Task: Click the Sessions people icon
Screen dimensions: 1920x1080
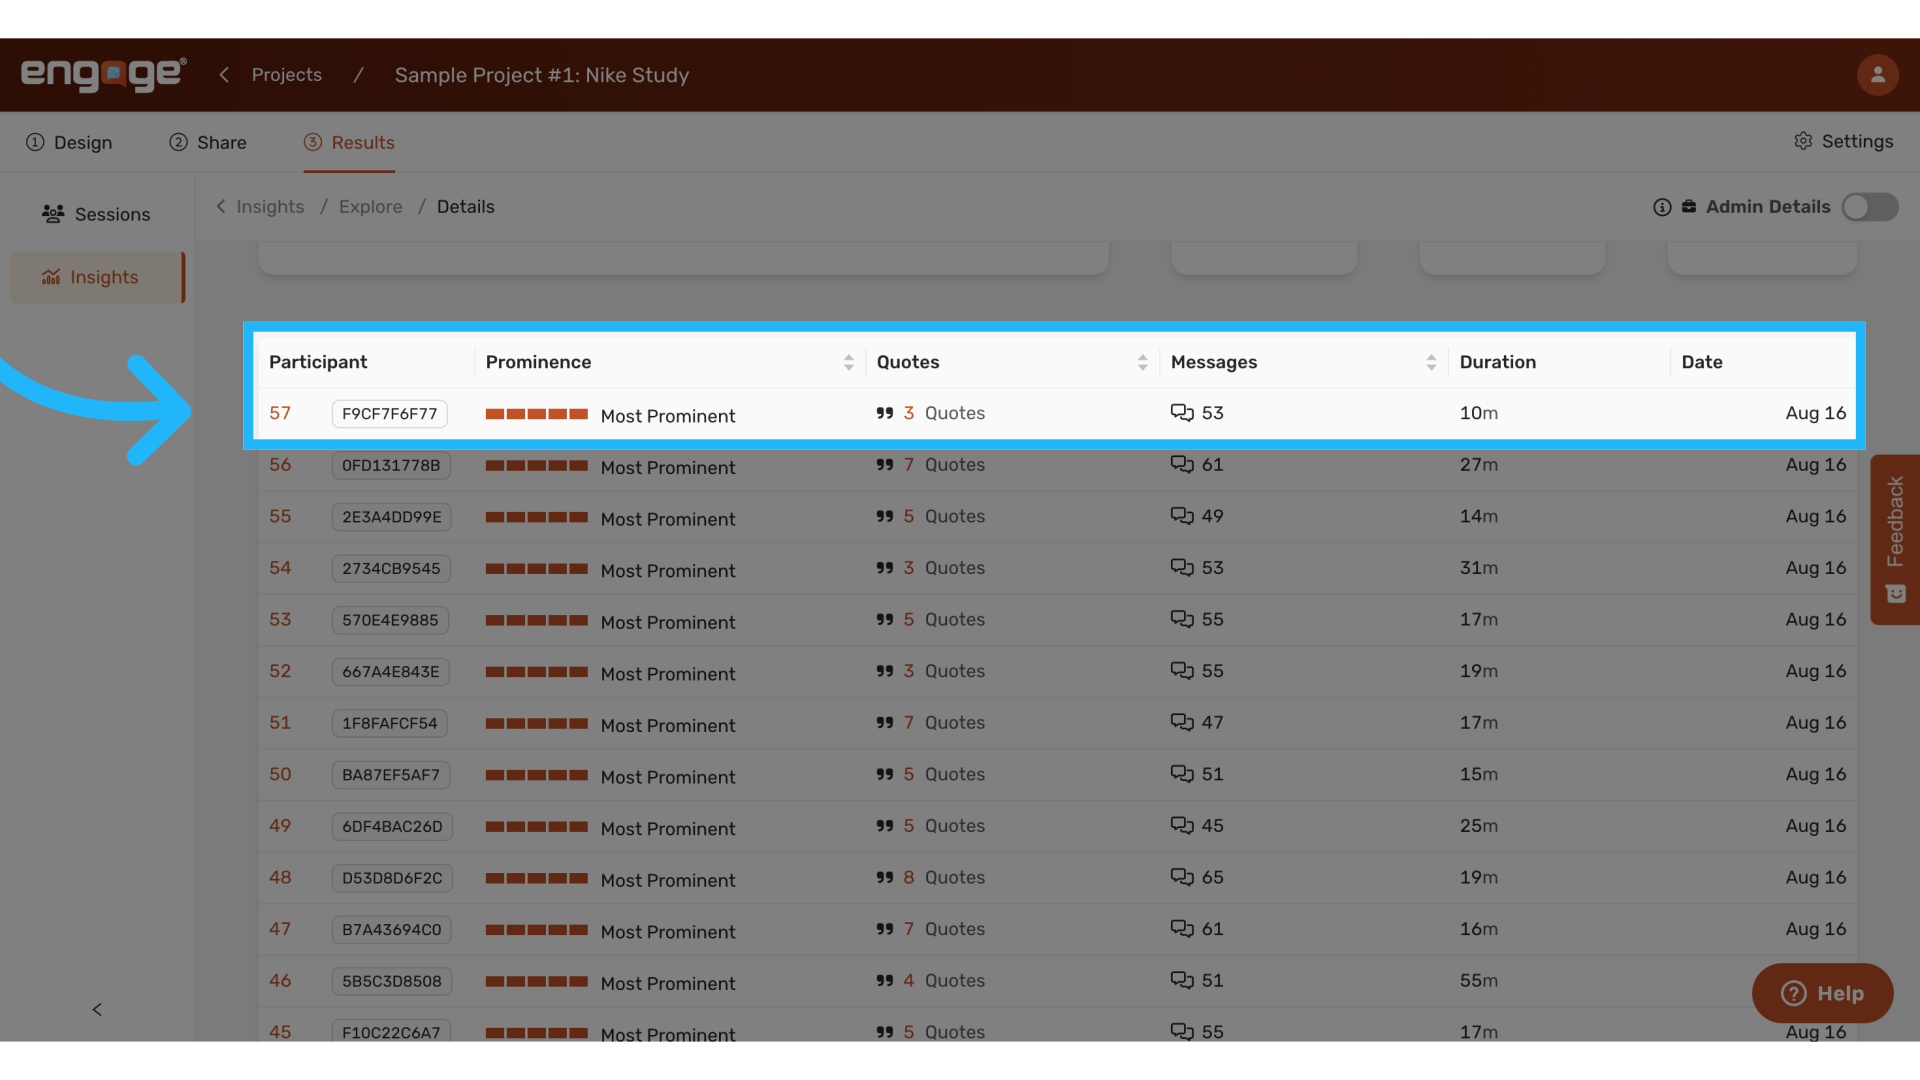Action: (x=53, y=214)
